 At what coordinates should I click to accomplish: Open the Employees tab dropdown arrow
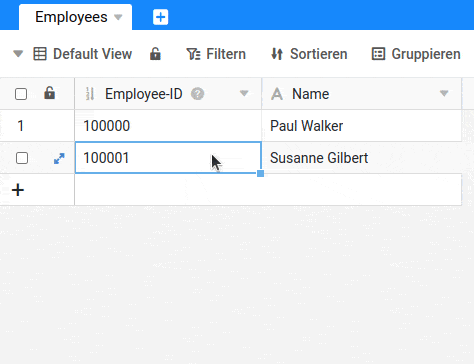click(x=118, y=17)
